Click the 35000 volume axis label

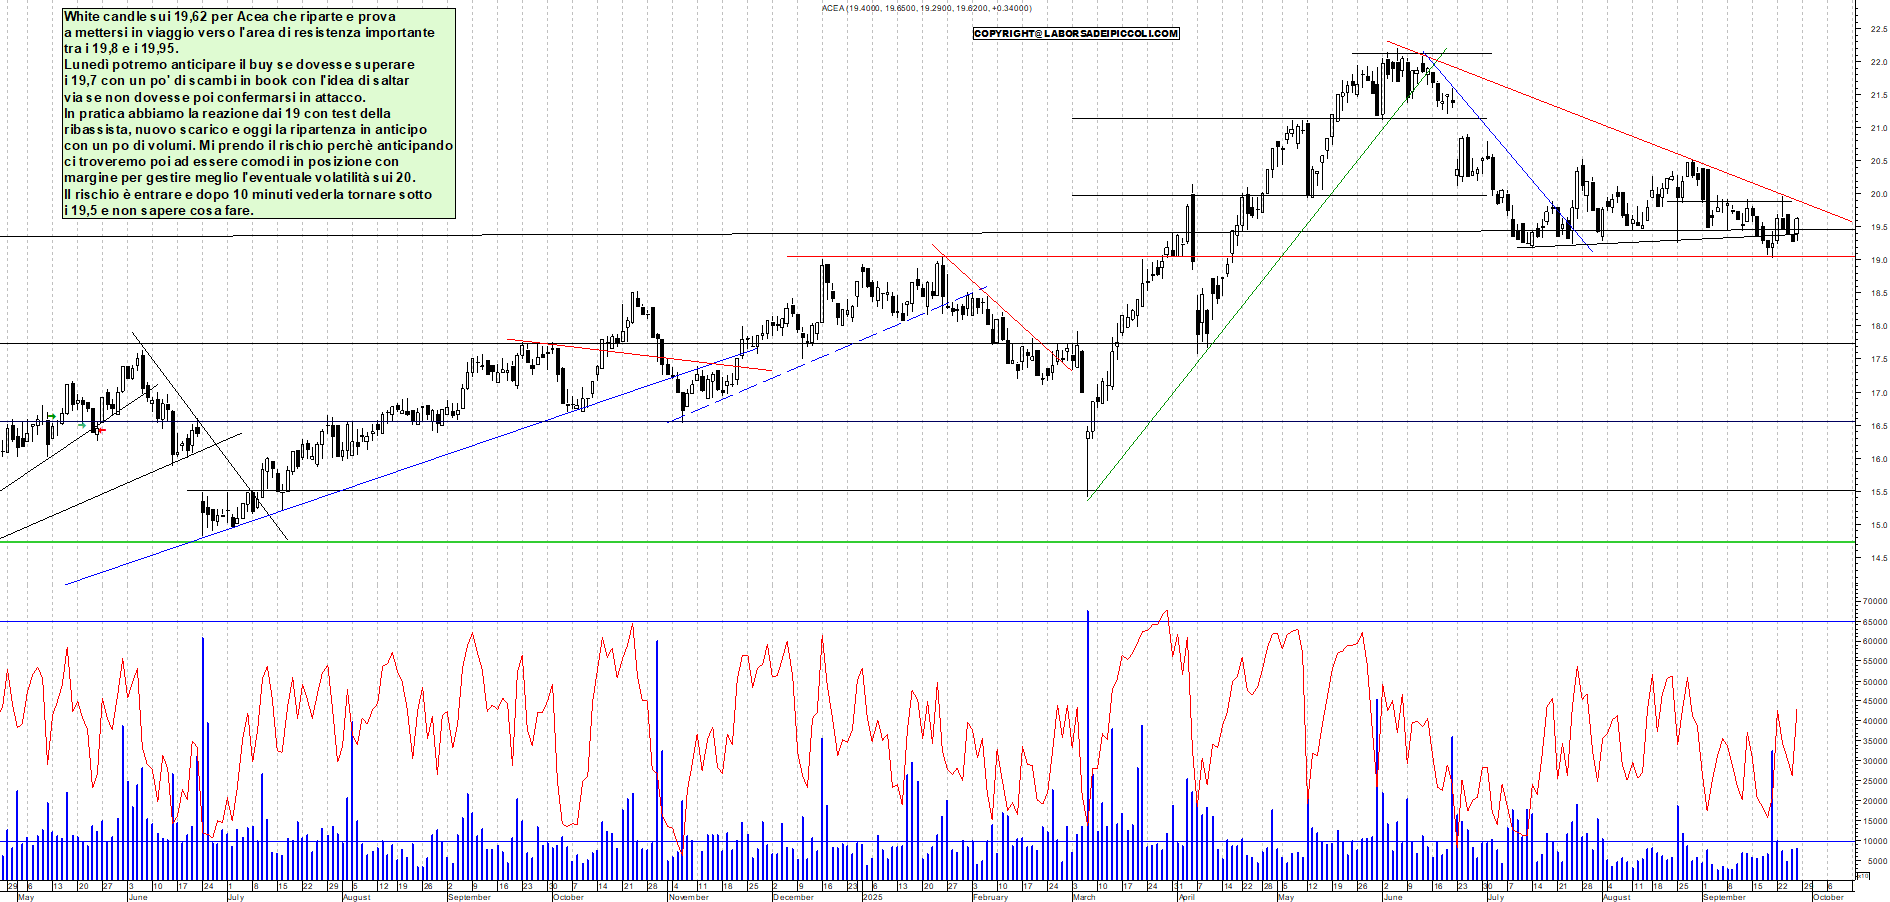(x=1875, y=741)
